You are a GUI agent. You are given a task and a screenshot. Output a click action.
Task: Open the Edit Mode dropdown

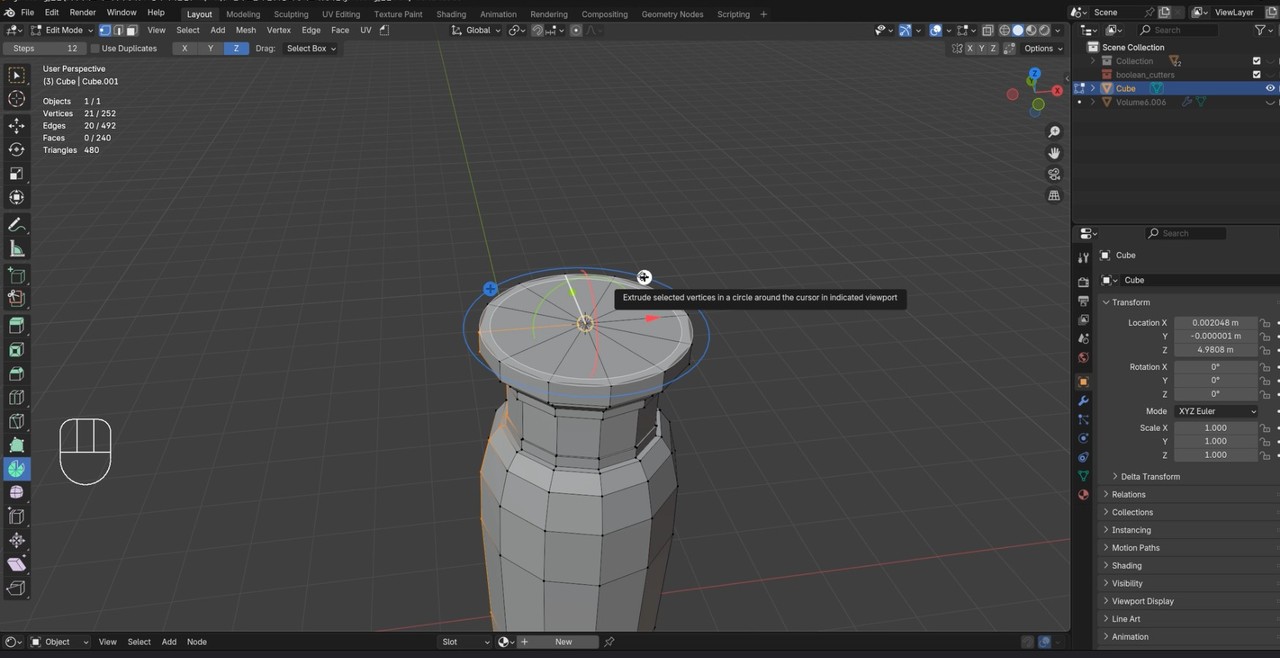pos(62,30)
